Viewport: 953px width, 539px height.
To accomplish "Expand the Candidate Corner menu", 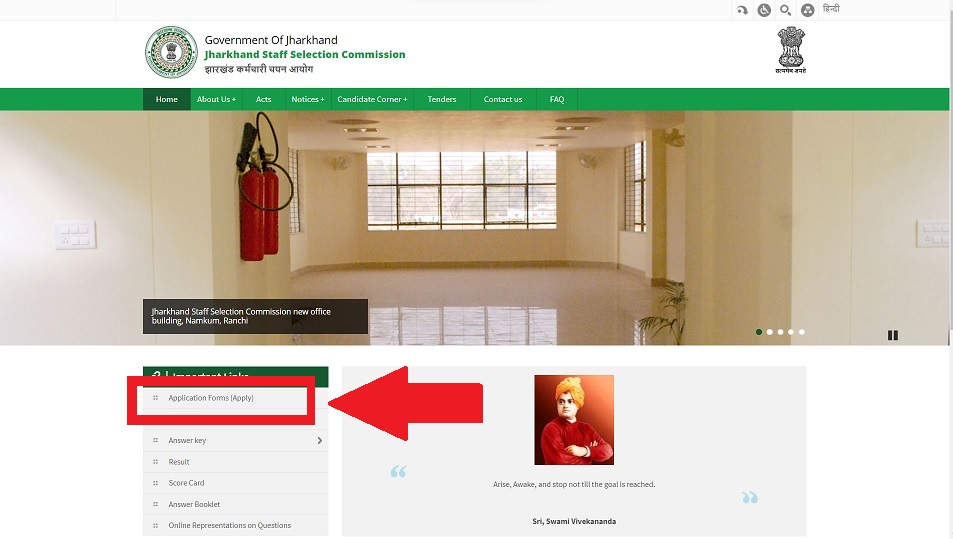I will (x=372, y=99).
